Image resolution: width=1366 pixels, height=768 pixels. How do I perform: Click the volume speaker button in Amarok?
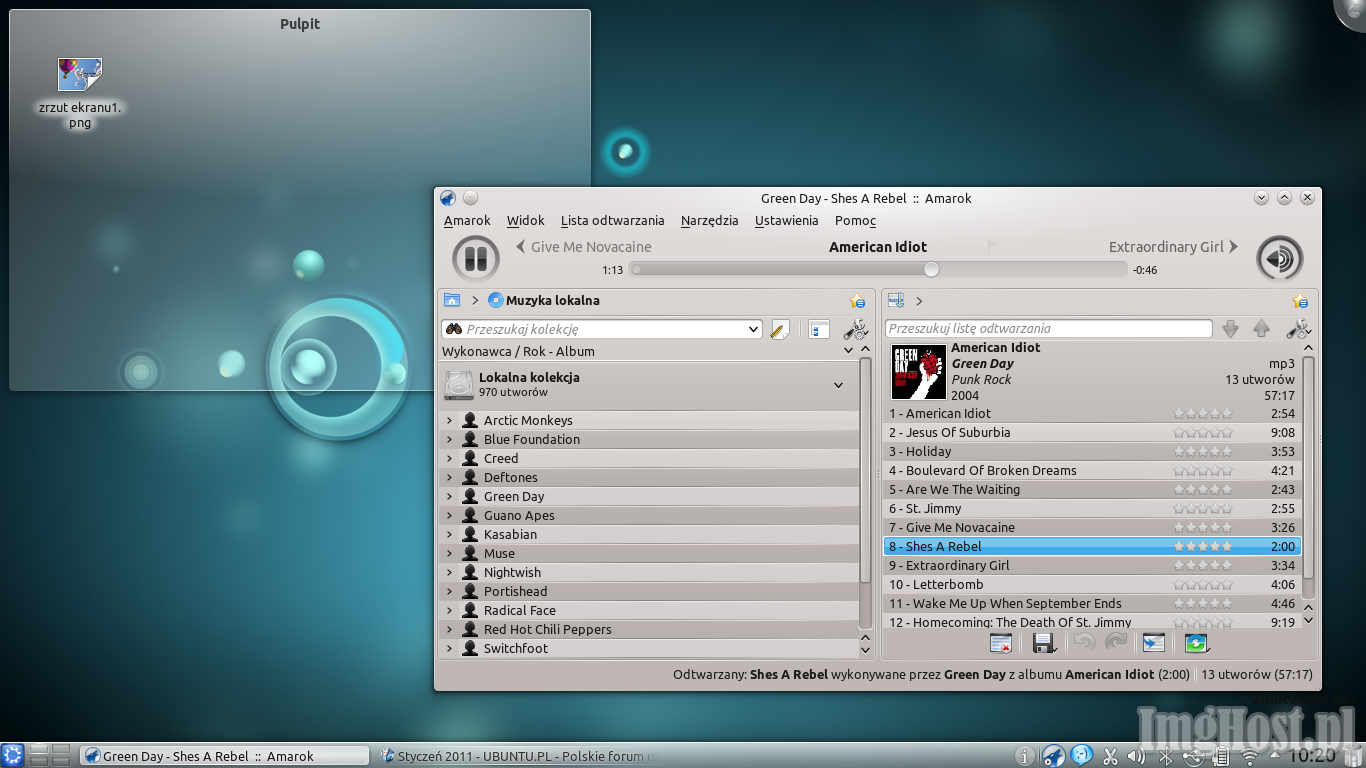pyautogui.click(x=1280, y=259)
